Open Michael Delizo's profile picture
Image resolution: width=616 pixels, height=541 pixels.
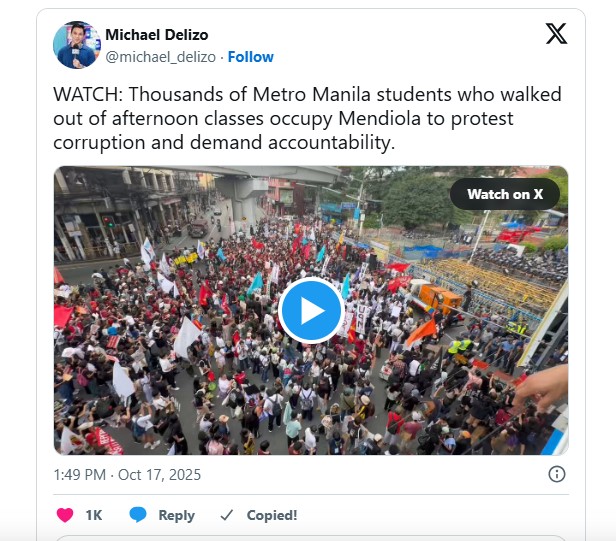point(77,45)
